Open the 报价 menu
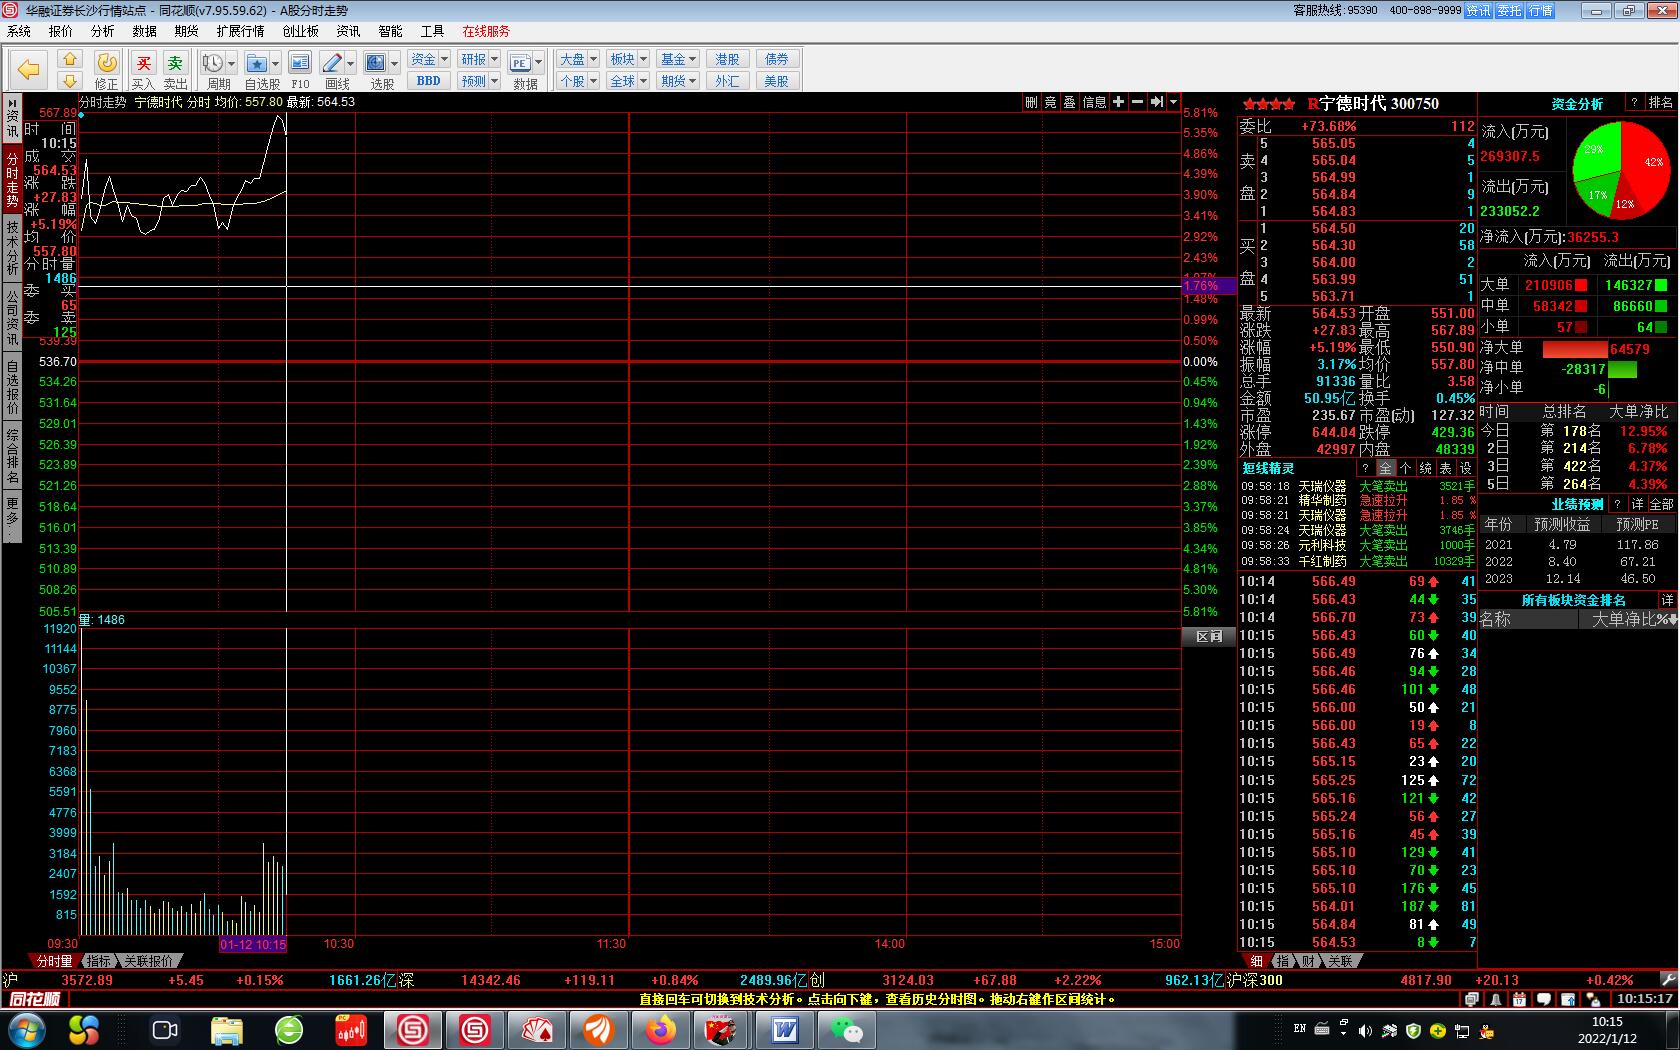Viewport: 1680px width, 1050px height. (61, 31)
